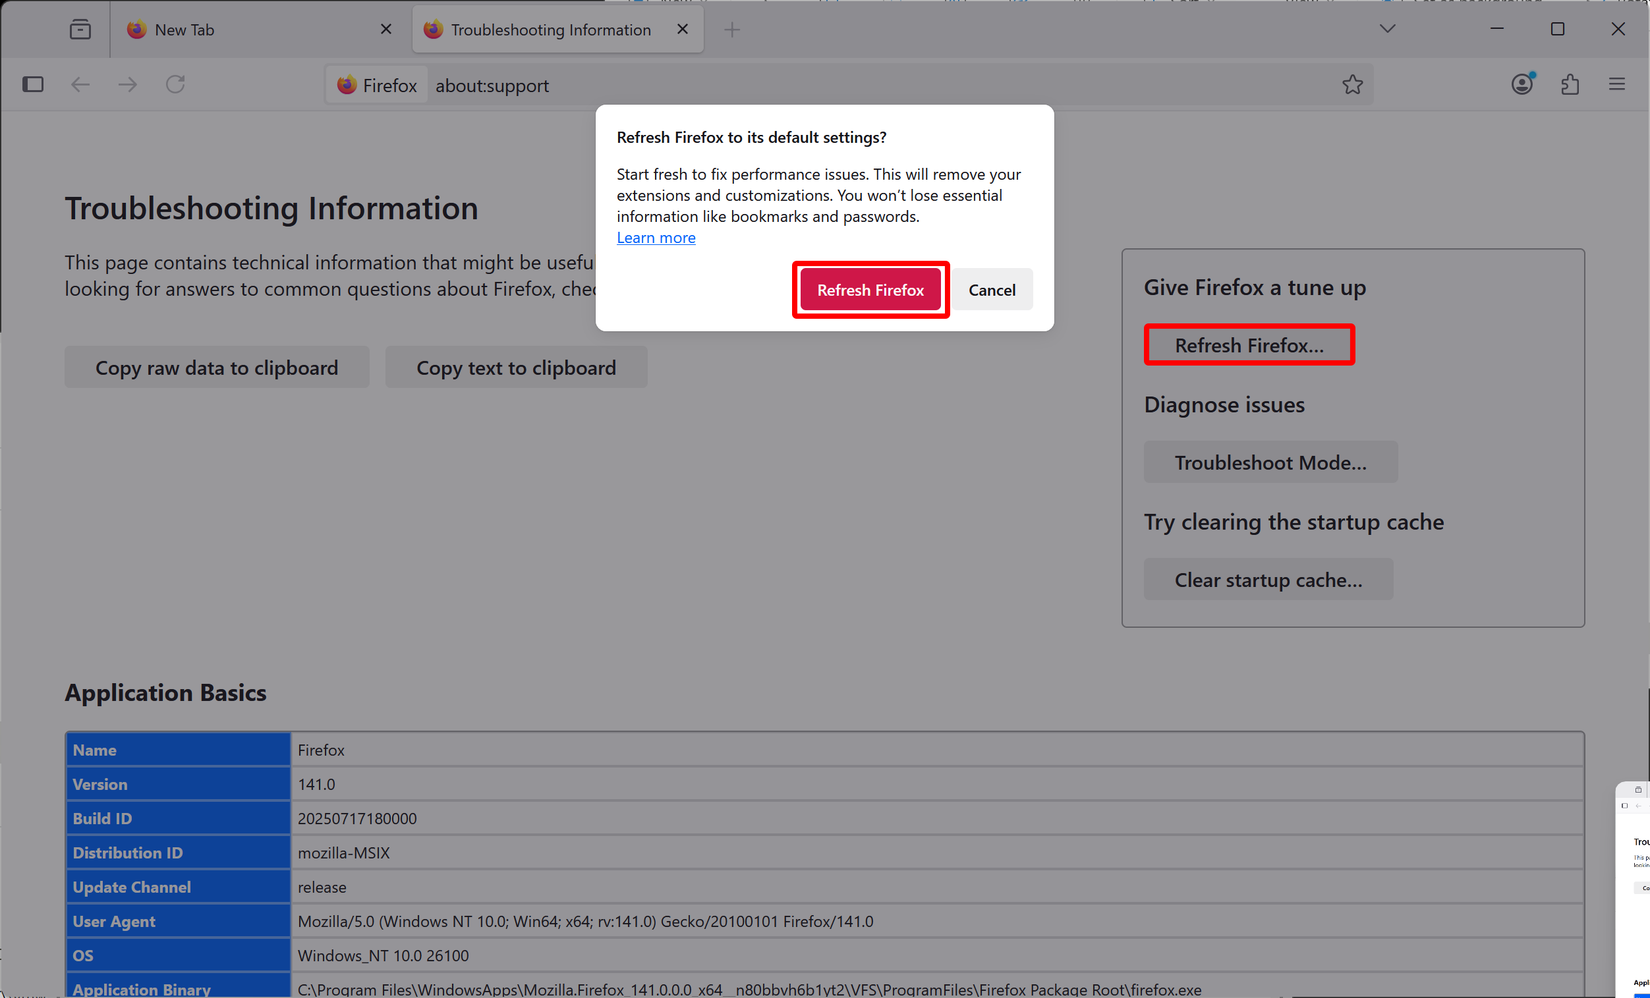Confirm with the Refresh Firefox button

click(x=870, y=289)
